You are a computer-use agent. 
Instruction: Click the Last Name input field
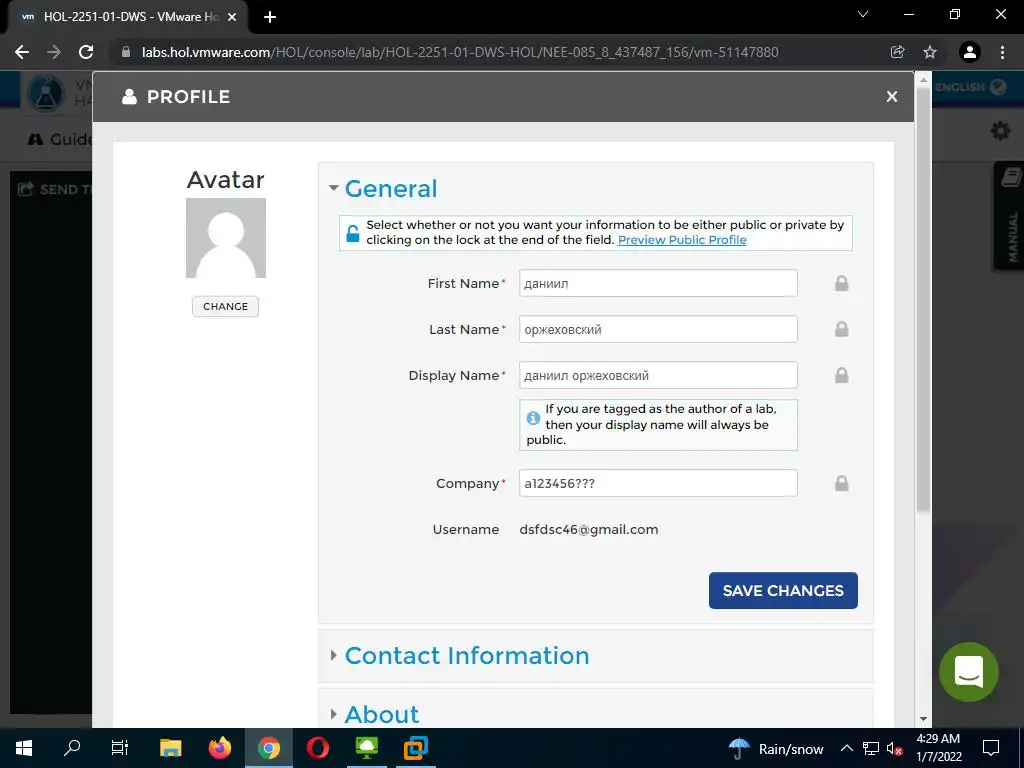tap(658, 328)
